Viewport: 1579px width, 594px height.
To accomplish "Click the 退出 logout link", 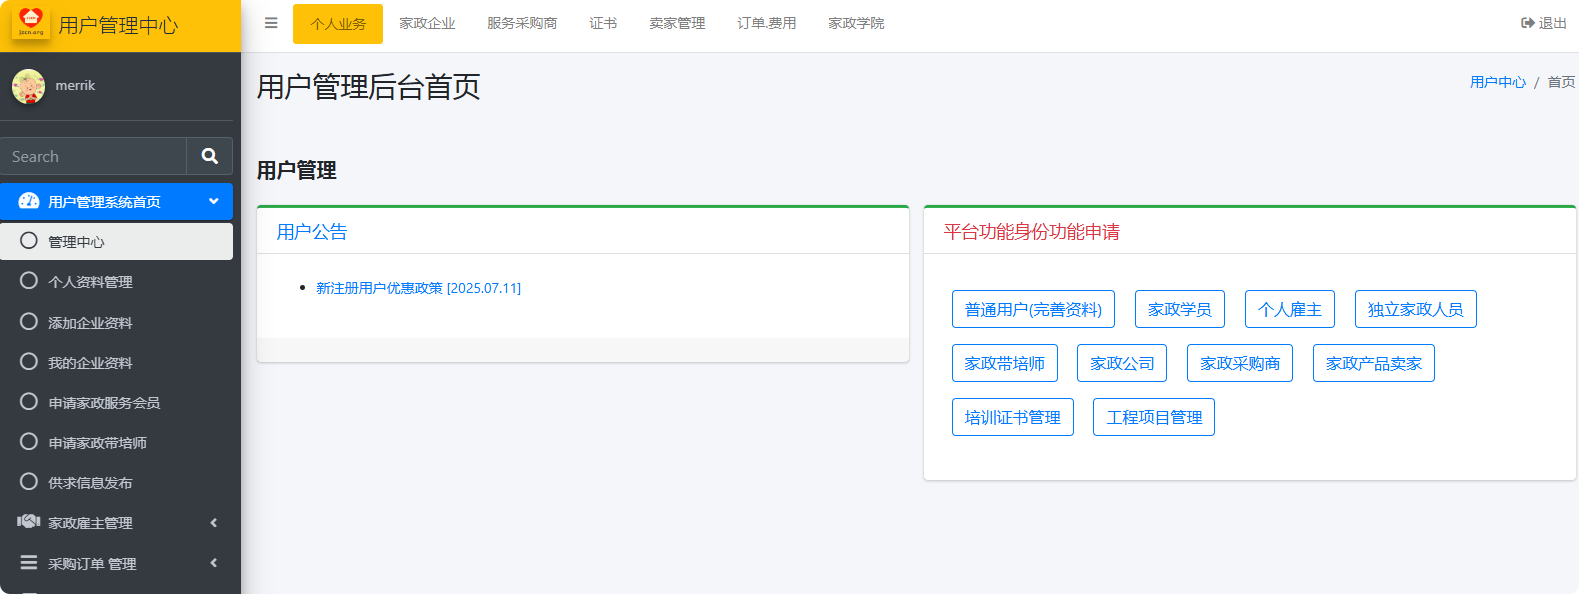I will [1544, 23].
